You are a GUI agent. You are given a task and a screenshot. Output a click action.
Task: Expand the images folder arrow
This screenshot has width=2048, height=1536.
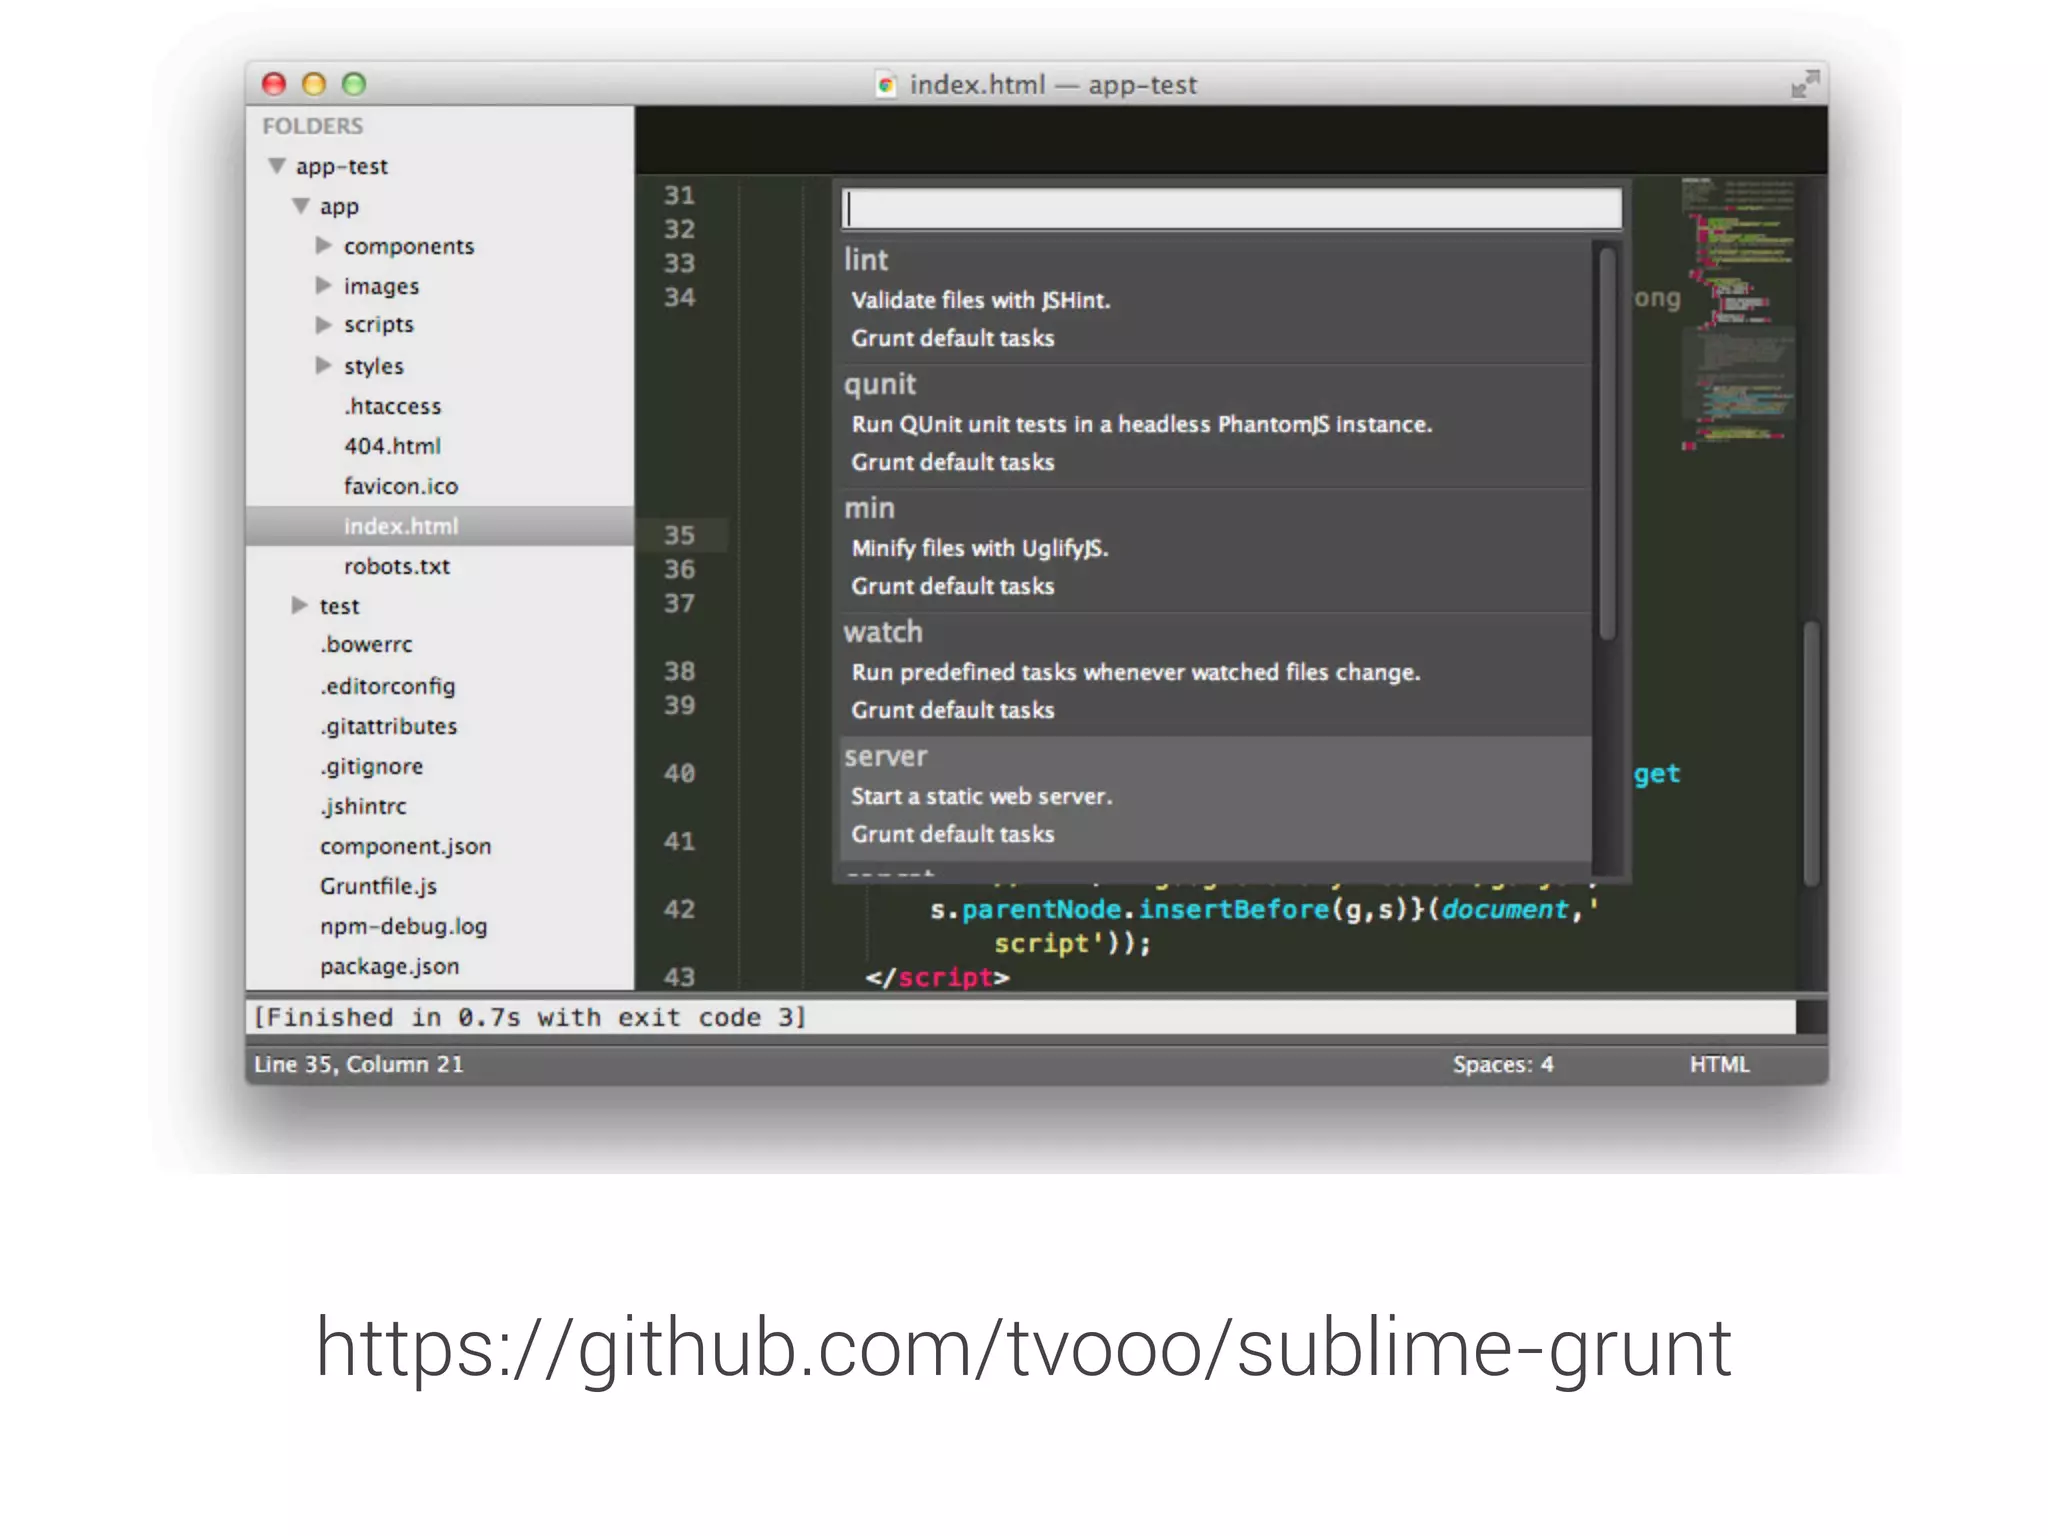323,285
